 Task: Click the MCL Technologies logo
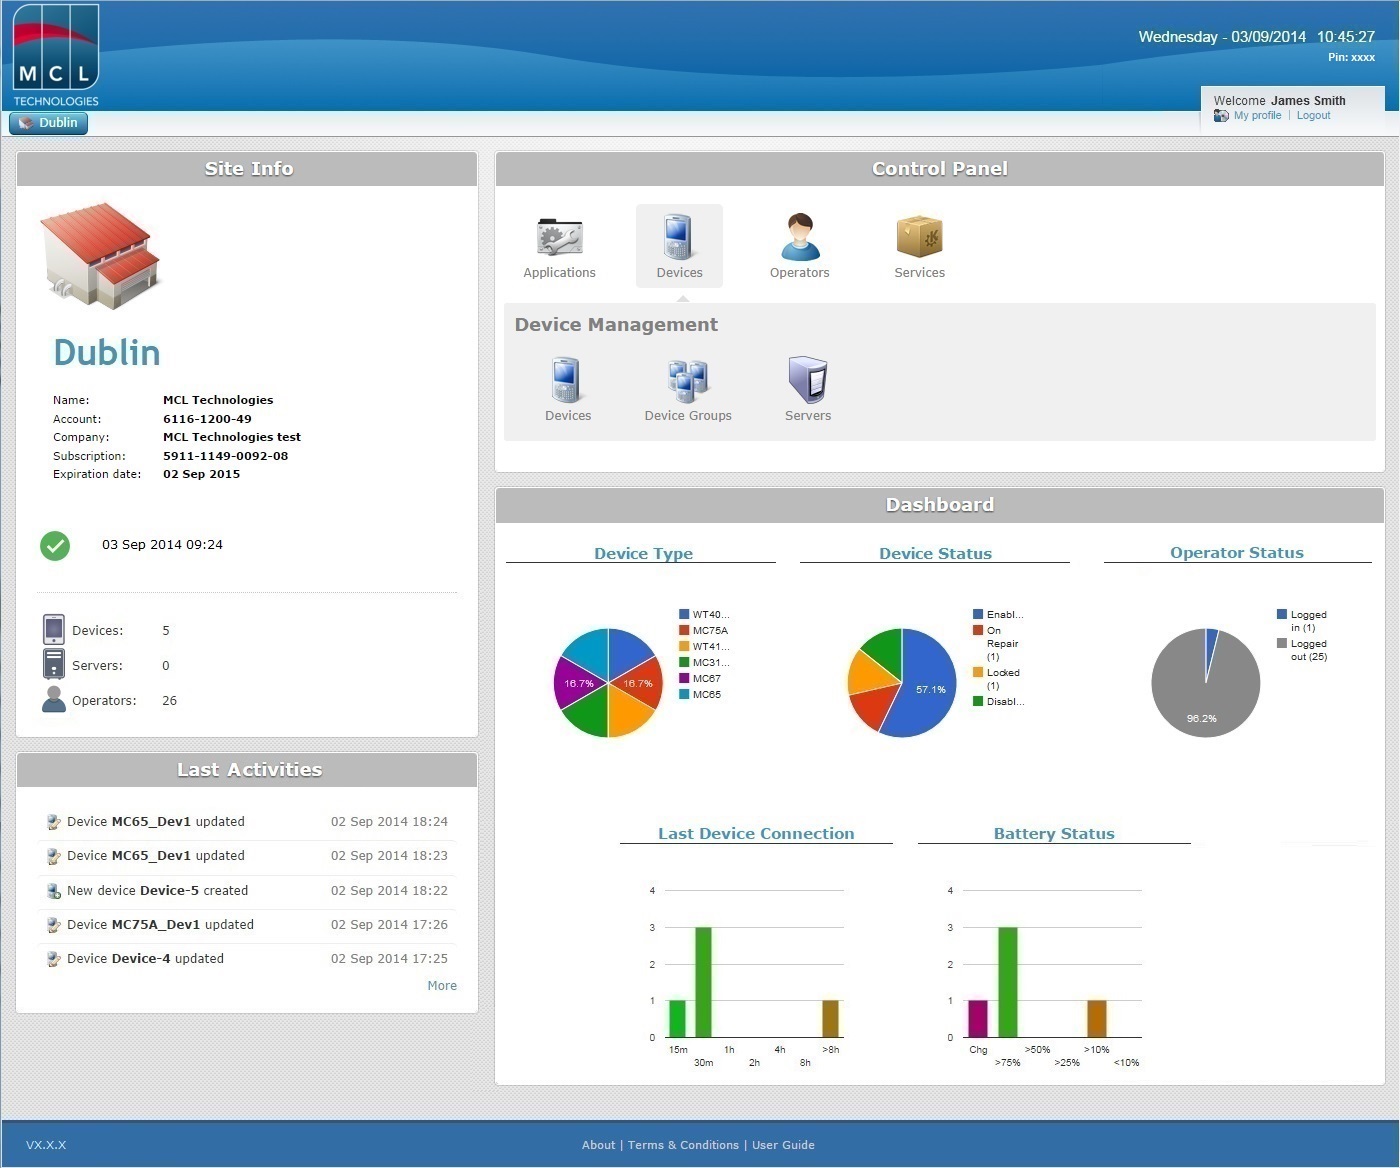56,56
